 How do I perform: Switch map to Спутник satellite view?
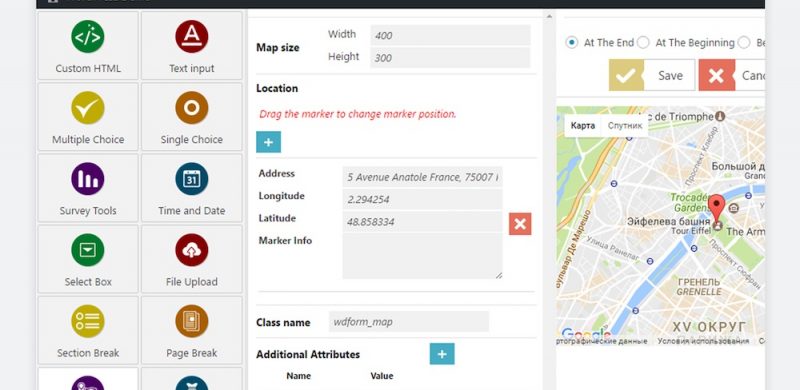624,126
